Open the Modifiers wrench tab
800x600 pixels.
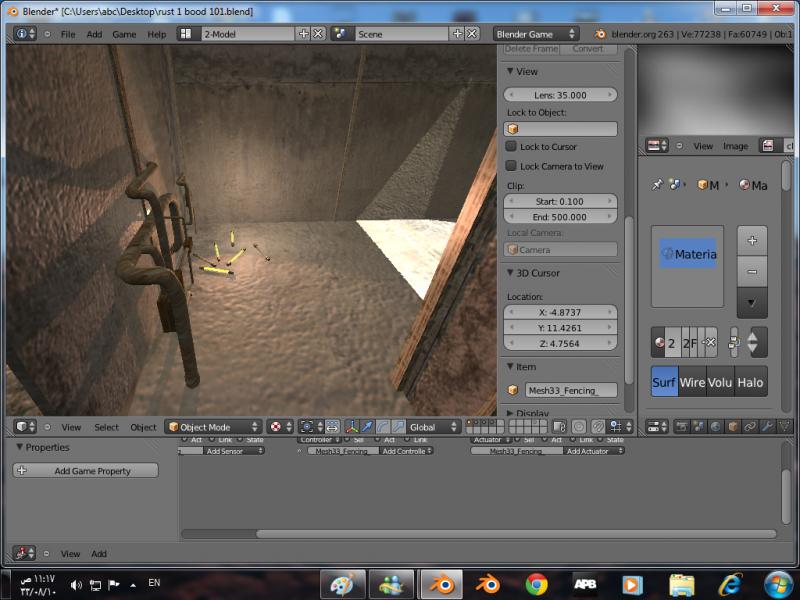point(767,427)
